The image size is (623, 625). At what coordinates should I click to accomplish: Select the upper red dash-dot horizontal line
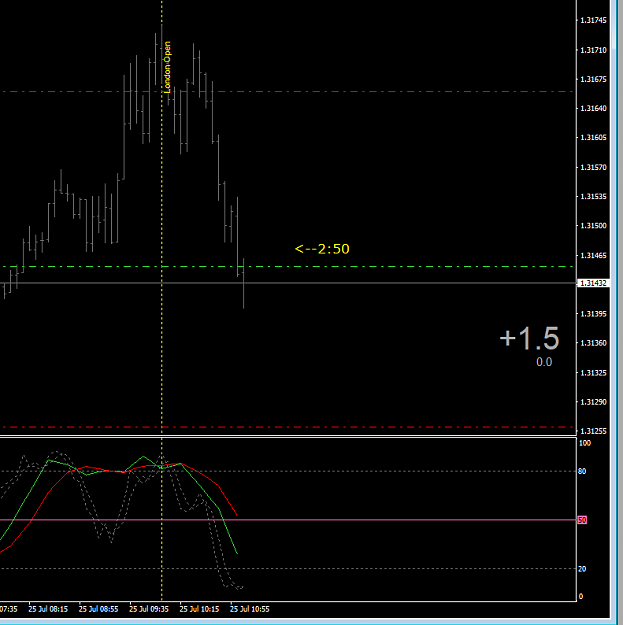coord(287,92)
